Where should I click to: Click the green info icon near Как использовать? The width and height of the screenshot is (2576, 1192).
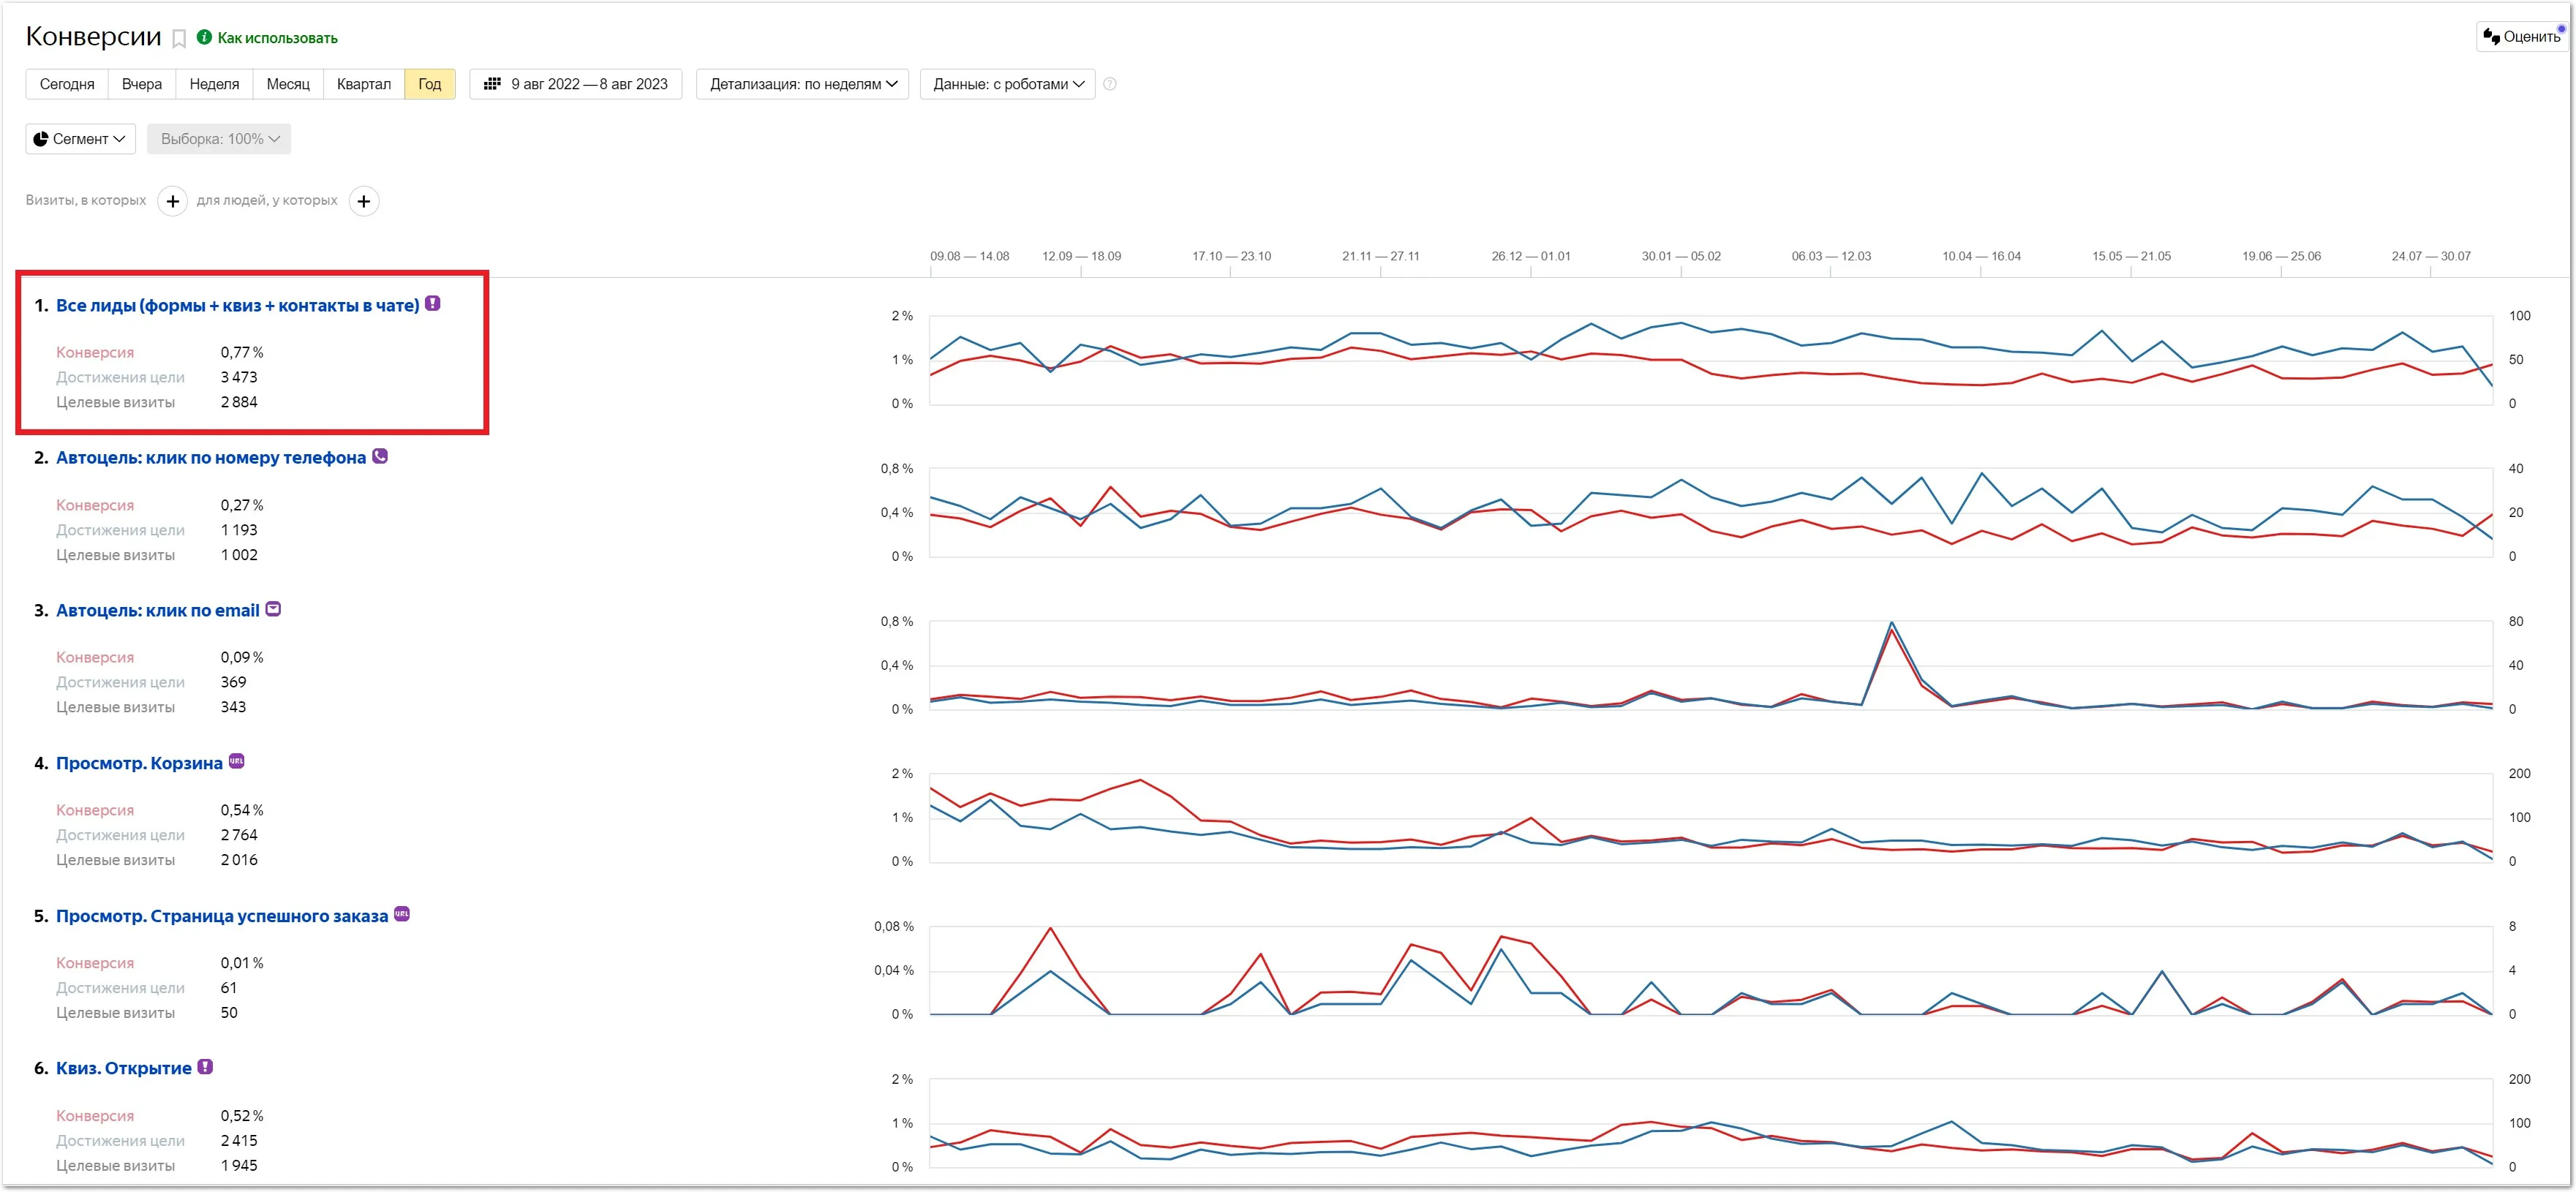pyautogui.click(x=204, y=37)
